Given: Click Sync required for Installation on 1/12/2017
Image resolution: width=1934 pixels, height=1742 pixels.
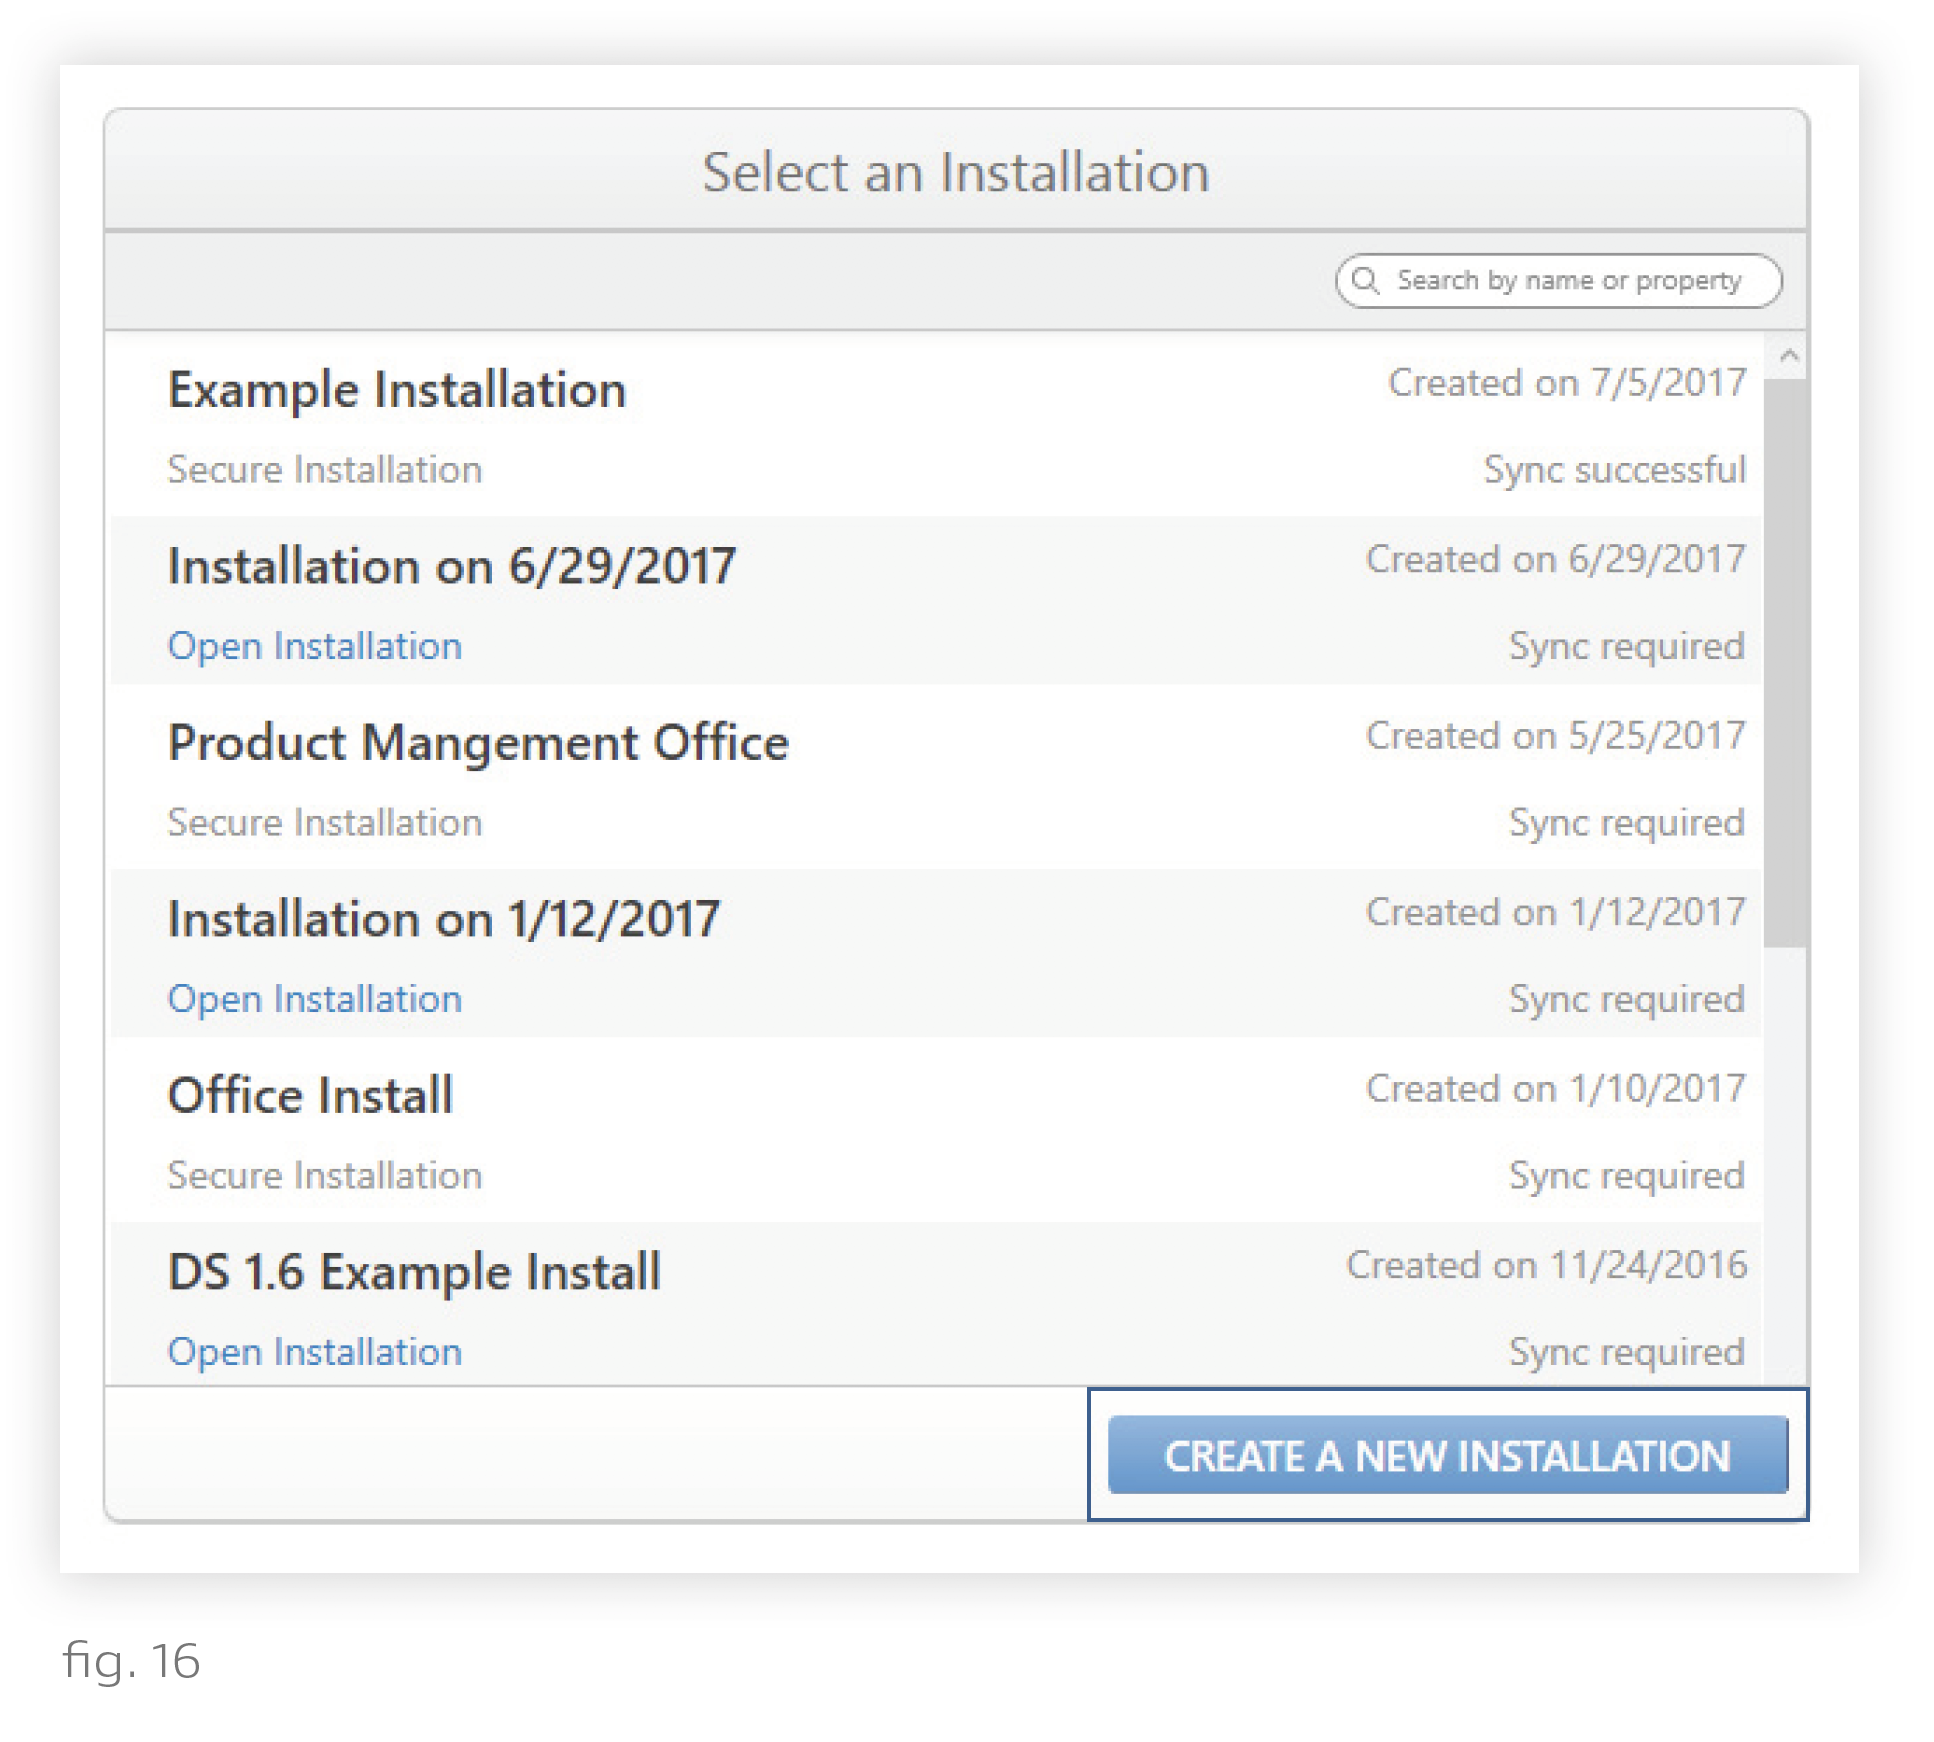Looking at the screenshot, I should pyautogui.click(x=1627, y=1000).
